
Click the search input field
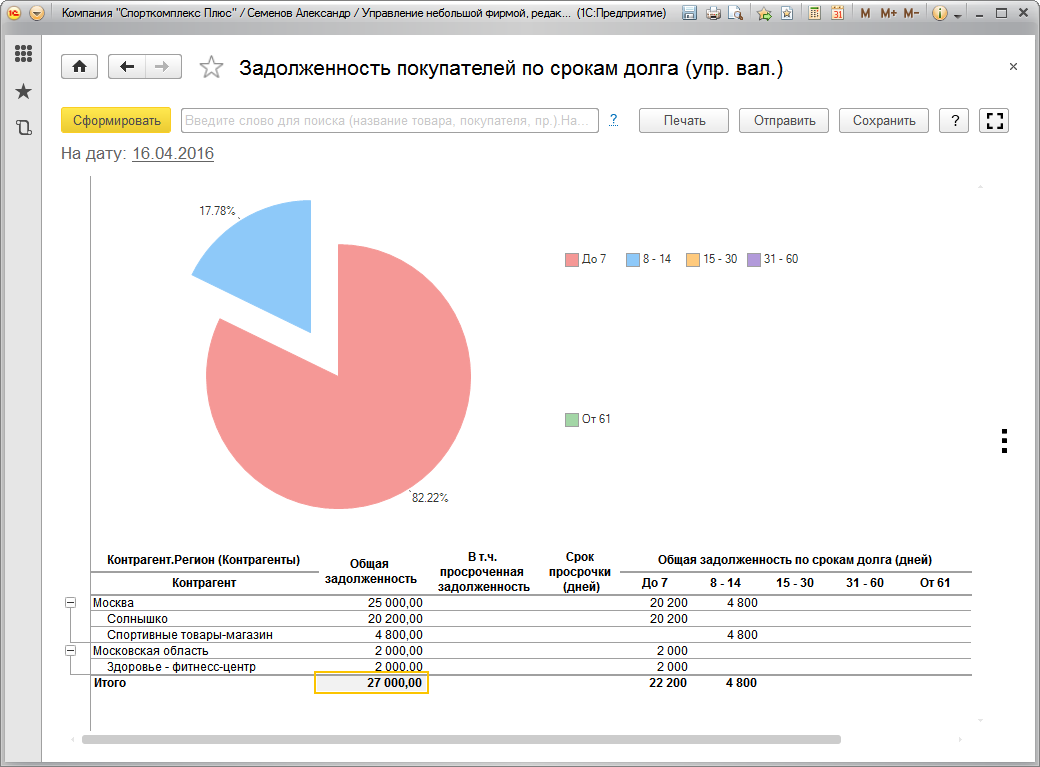coord(390,121)
